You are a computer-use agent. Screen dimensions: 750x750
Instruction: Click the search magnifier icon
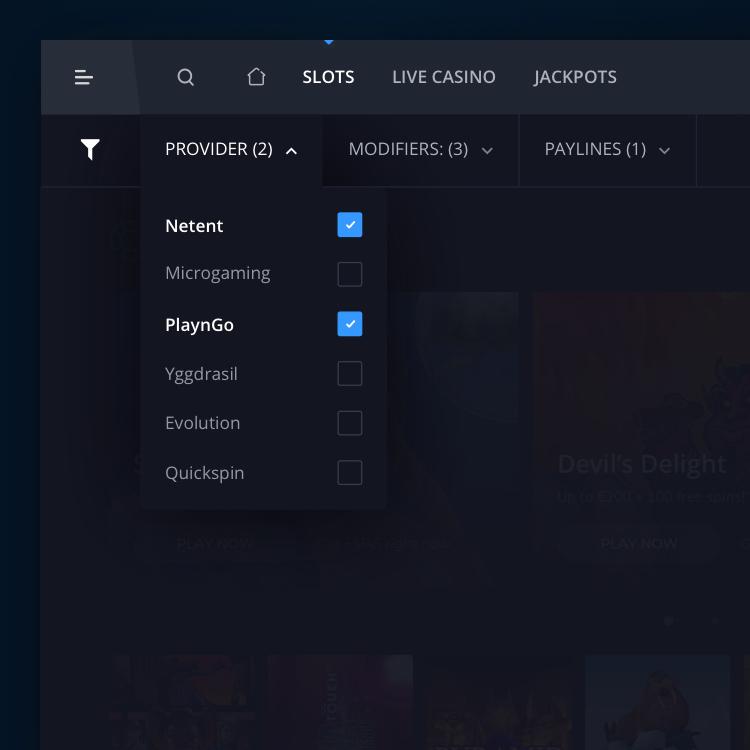pyautogui.click(x=185, y=77)
